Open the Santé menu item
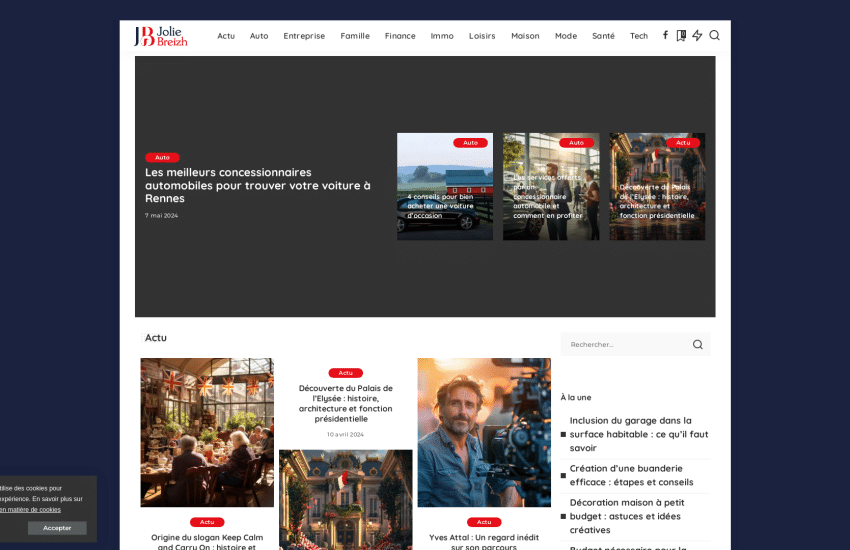 pos(603,36)
